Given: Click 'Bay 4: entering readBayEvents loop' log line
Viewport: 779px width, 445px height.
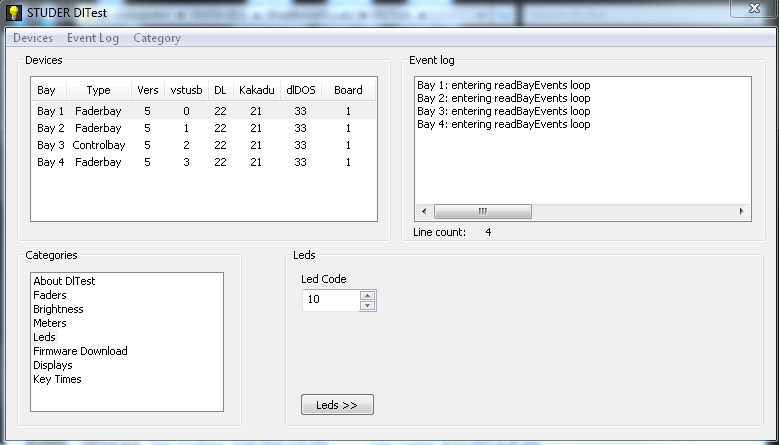Looking at the screenshot, I should pyautogui.click(x=503, y=124).
